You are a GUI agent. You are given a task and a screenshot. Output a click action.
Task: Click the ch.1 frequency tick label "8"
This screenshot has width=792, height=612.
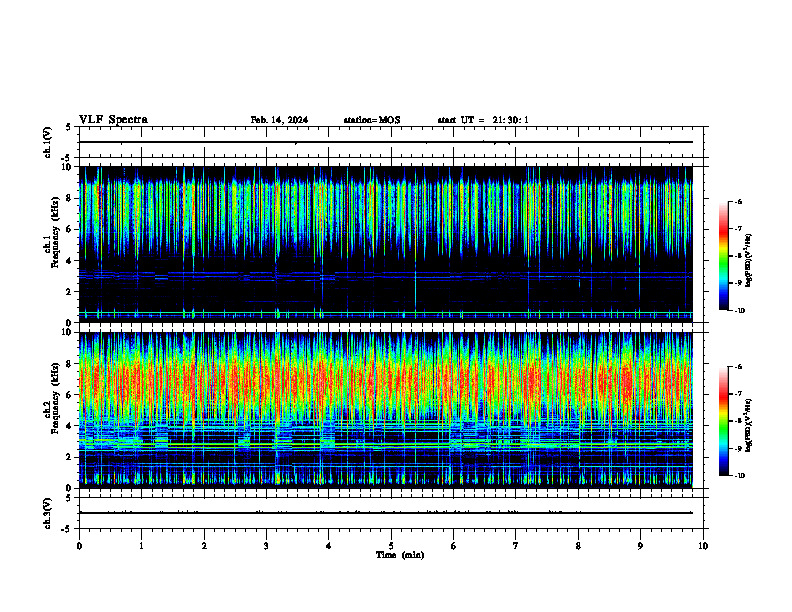(x=69, y=198)
